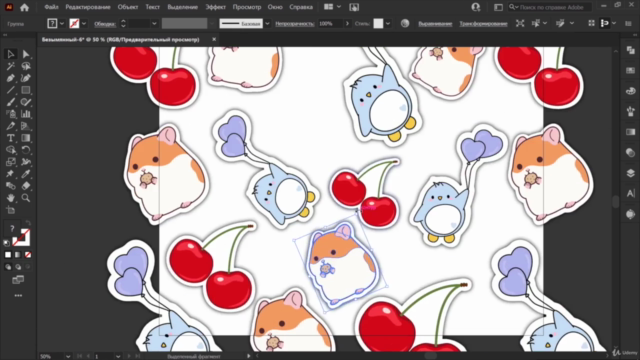
Task: Select the Pen tool
Action: coord(11,78)
